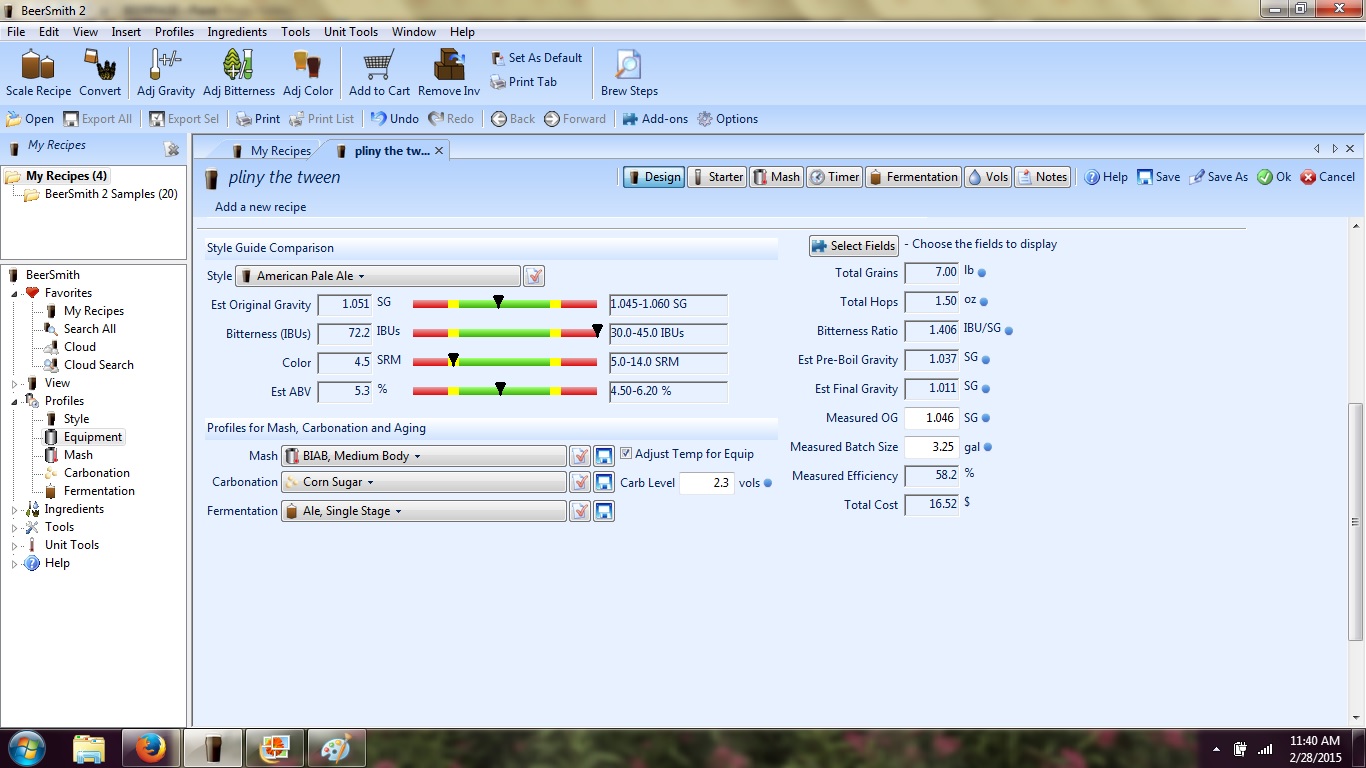Collapse the Favorites tree node
This screenshot has height=768, width=1366.
point(15,294)
